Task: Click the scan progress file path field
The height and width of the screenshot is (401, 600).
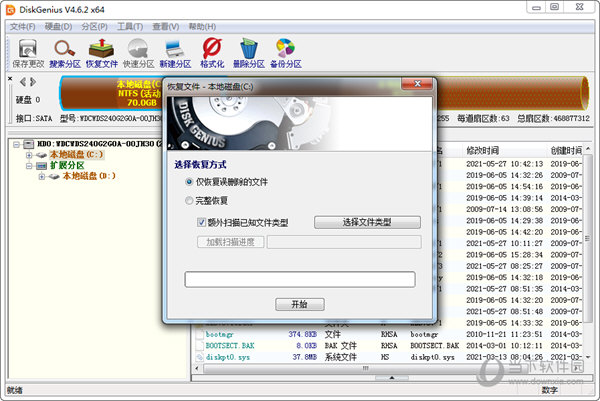Action: tap(344, 242)
